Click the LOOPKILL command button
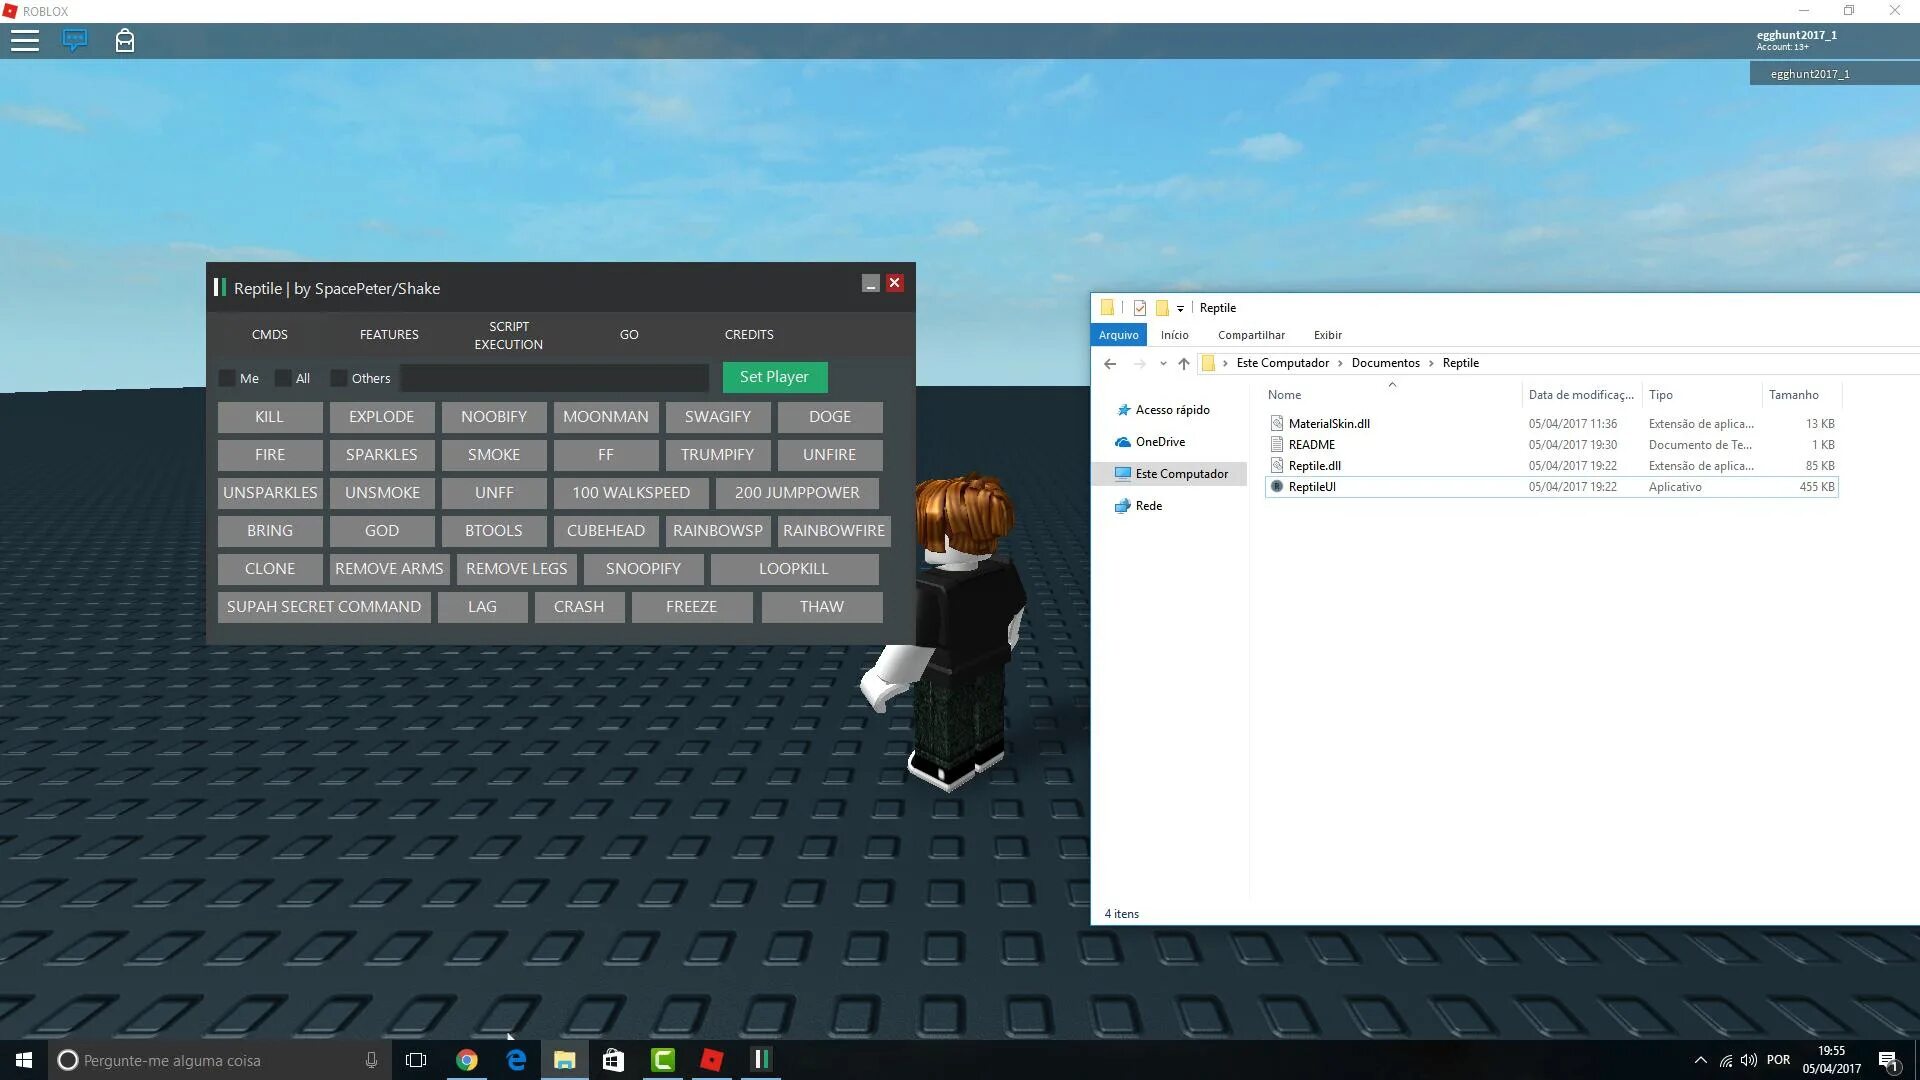 [x=793, y=568]
